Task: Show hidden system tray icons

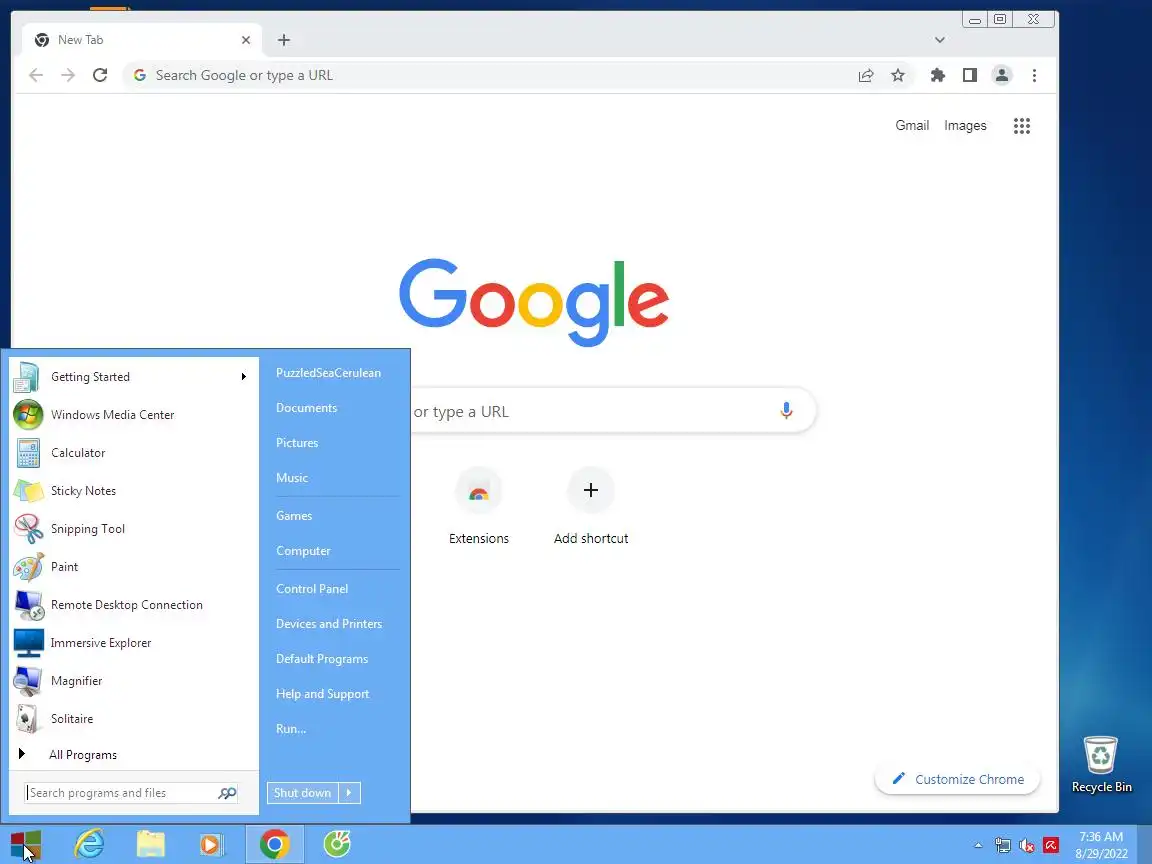Action: (x=978, y=846)
